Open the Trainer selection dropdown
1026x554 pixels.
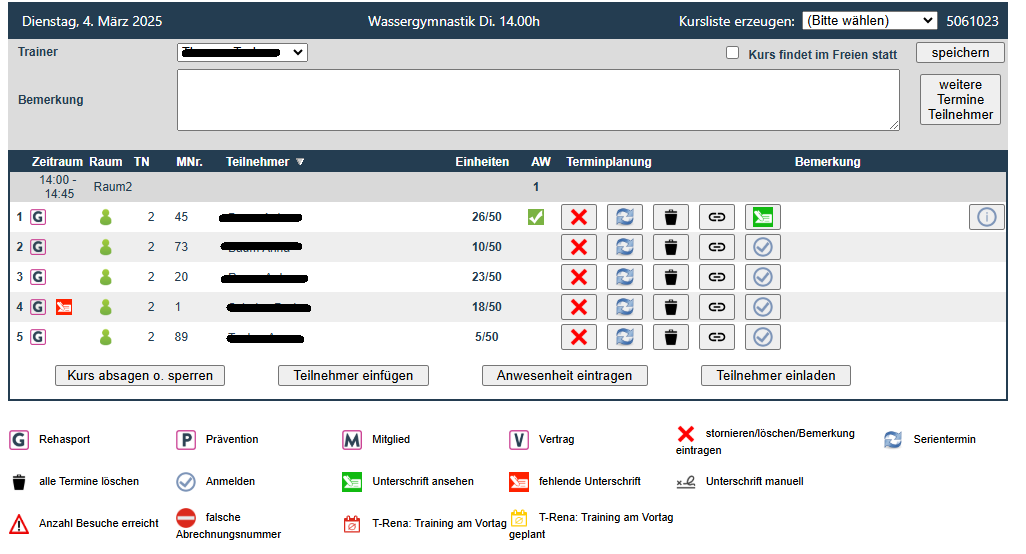242,53
